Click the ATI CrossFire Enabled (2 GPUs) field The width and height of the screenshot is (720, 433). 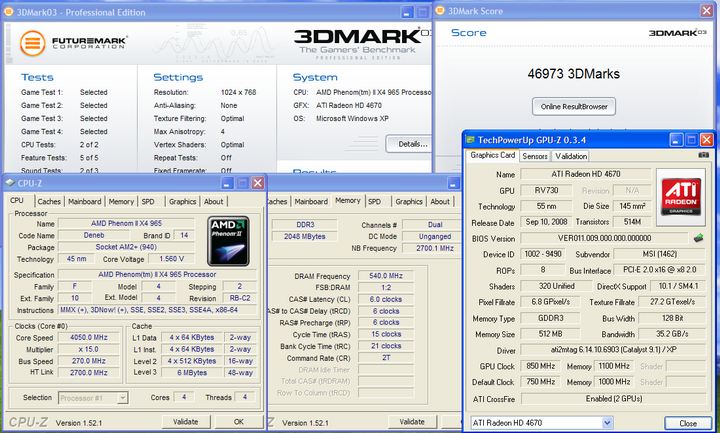point(613,399)
